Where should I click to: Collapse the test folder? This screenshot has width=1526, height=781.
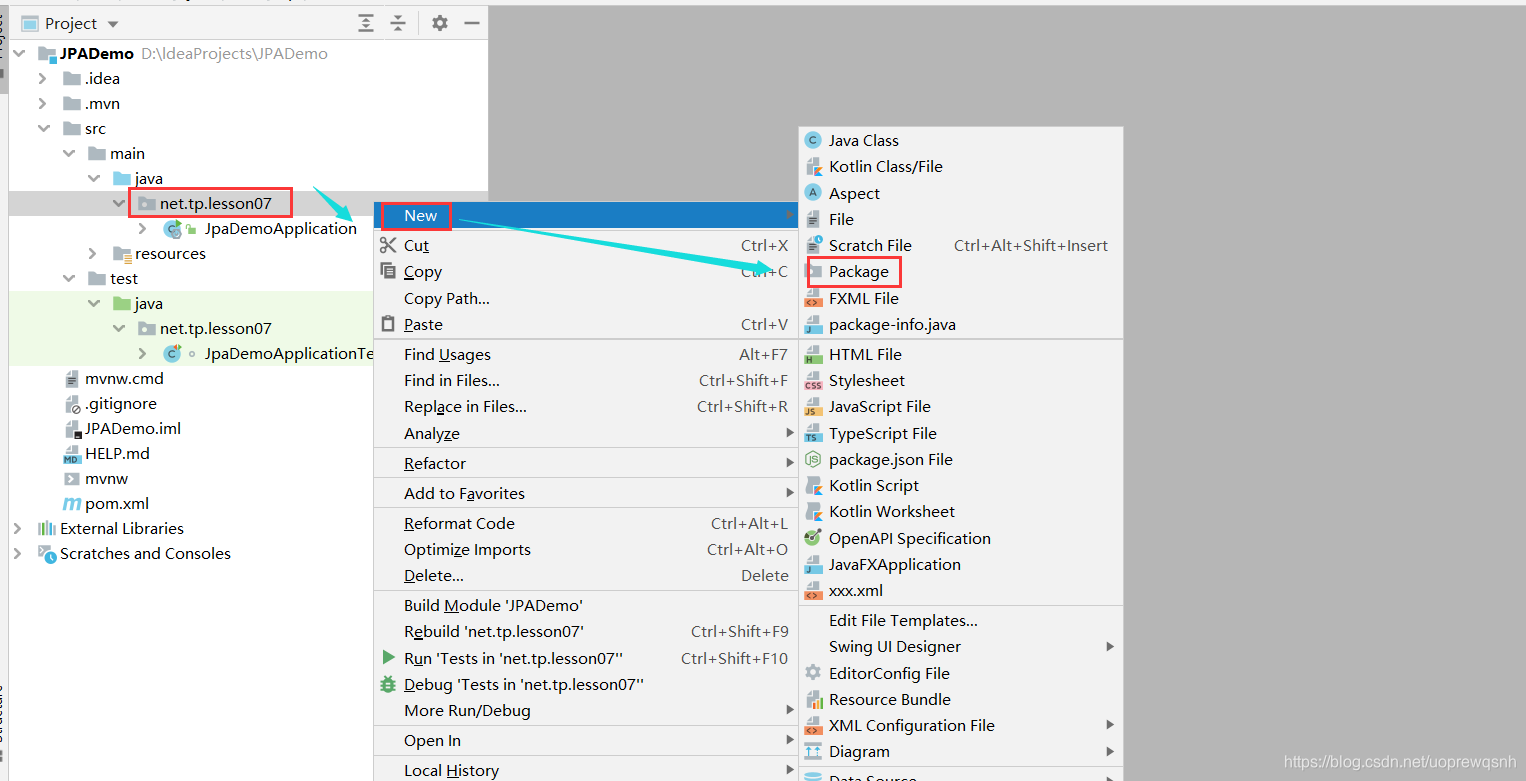[68, 278]
